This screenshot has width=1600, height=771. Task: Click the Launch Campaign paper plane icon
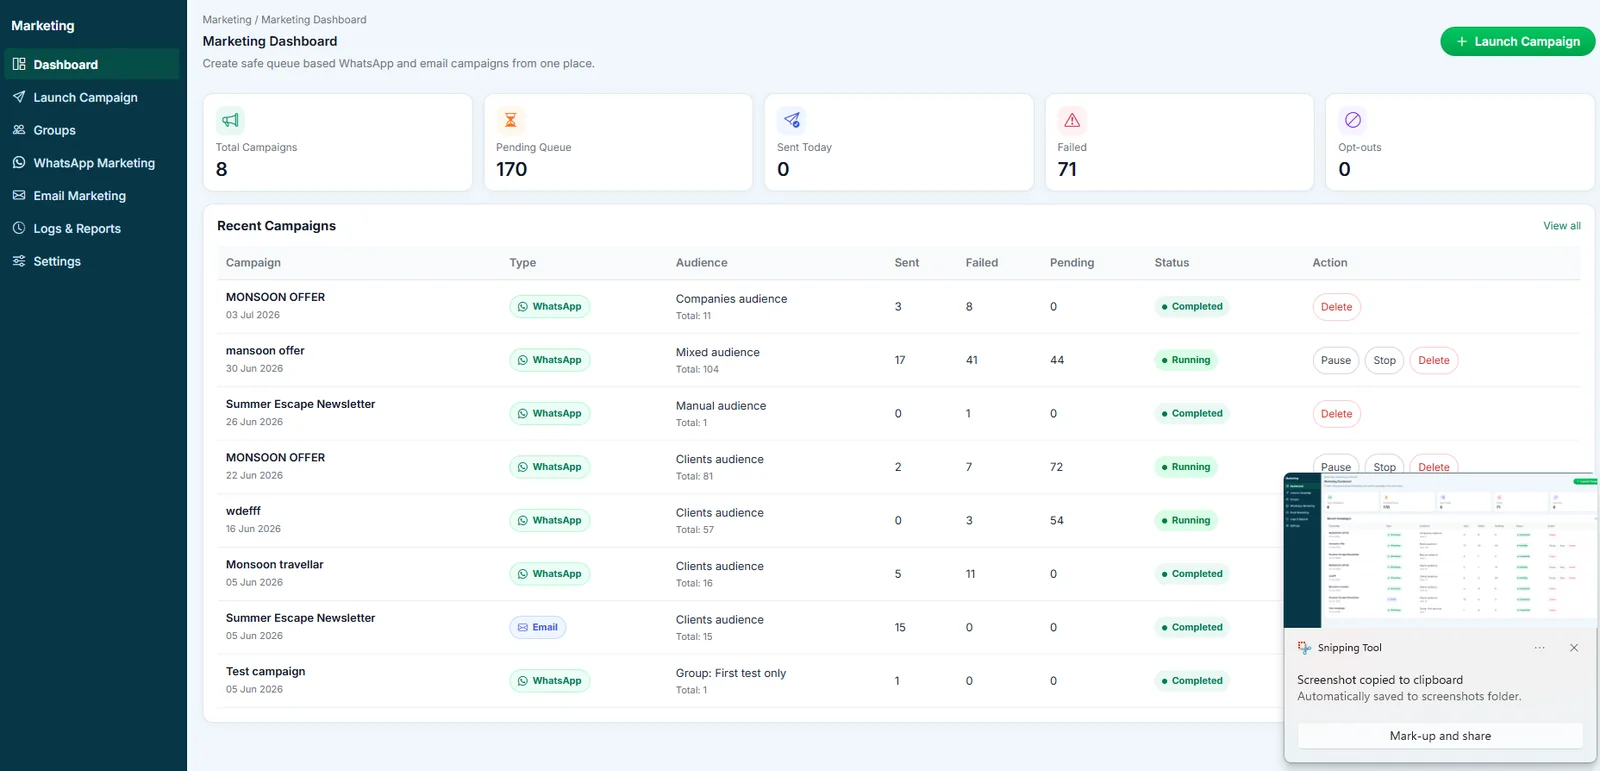pyautogui.click(x=19, y=97)
